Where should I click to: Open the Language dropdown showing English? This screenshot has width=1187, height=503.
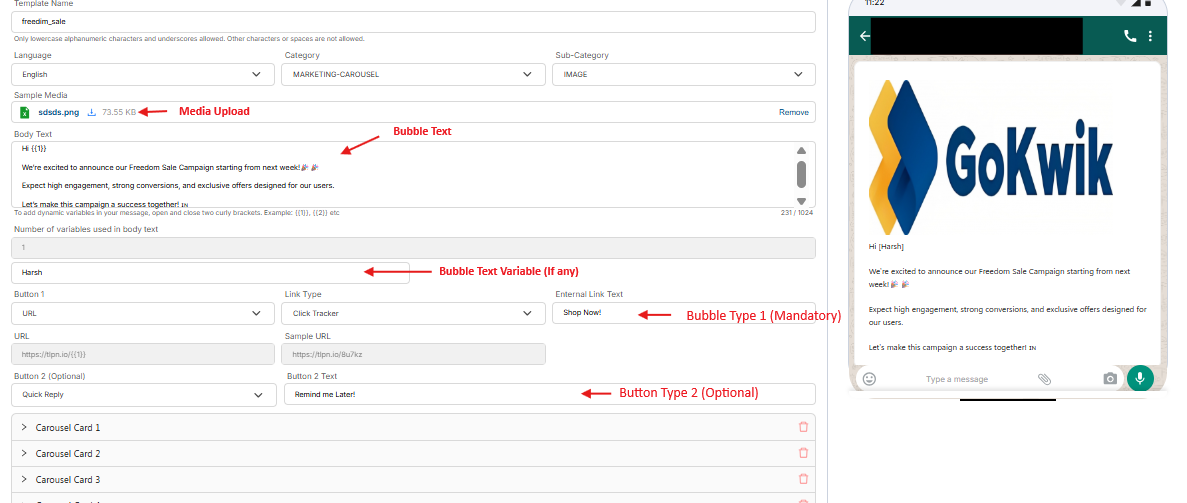click(x=143, y=74)
